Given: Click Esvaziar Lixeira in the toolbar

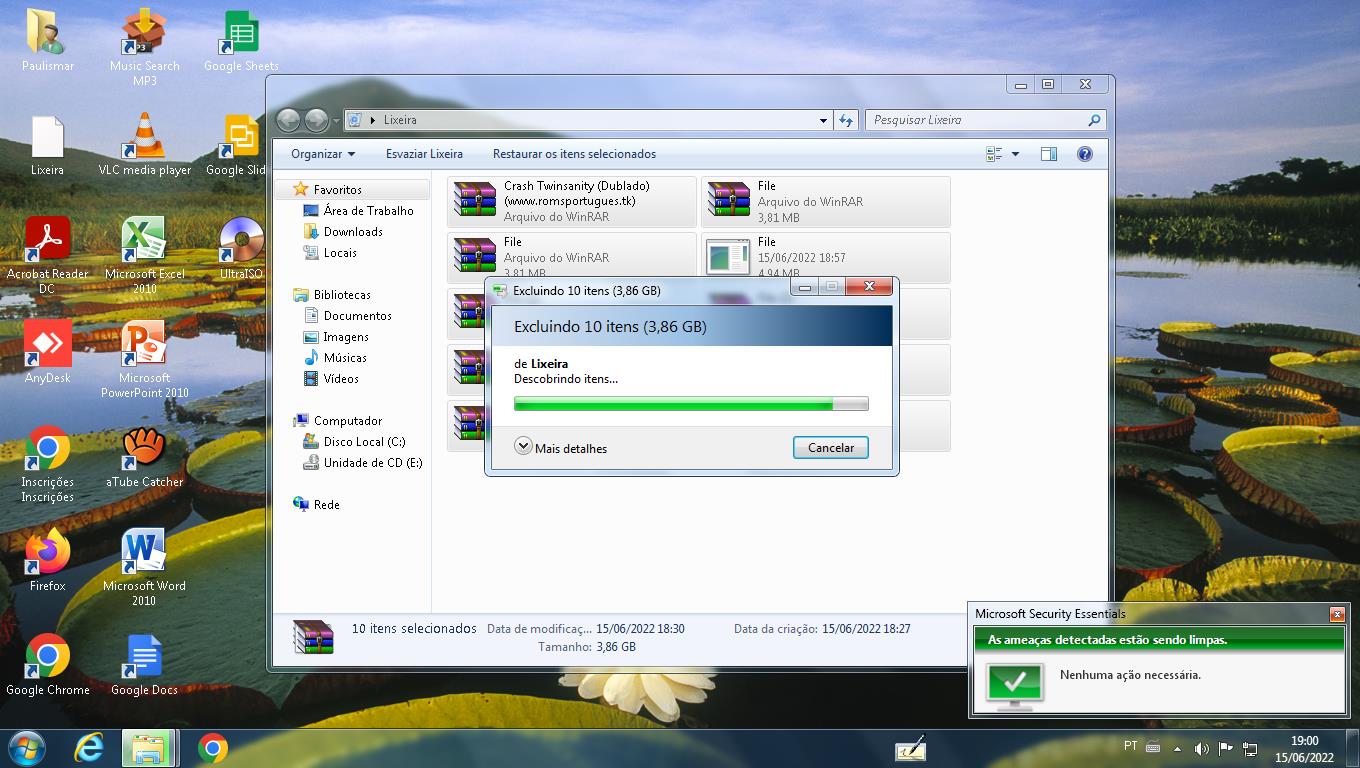Looking at the screenshot, I should [424, 154].
